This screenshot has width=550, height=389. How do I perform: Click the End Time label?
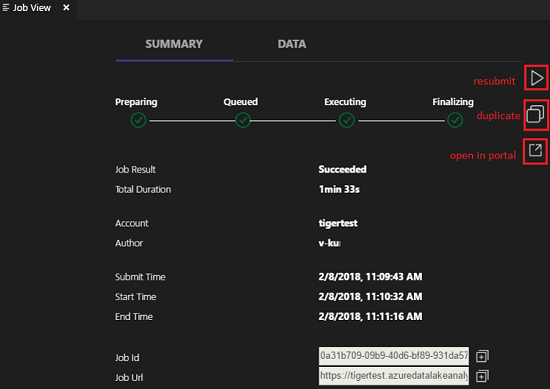pos(134,316)
